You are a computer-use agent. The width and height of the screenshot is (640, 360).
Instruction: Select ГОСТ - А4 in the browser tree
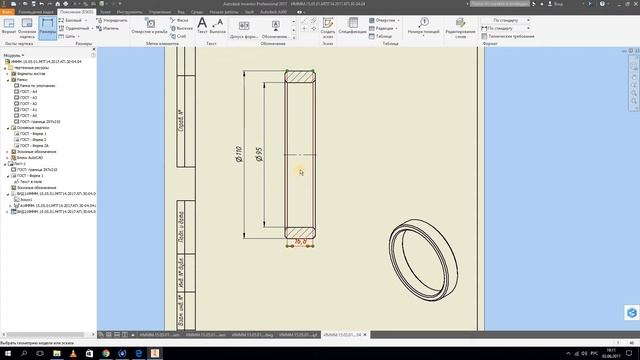(x=26, y=92)
